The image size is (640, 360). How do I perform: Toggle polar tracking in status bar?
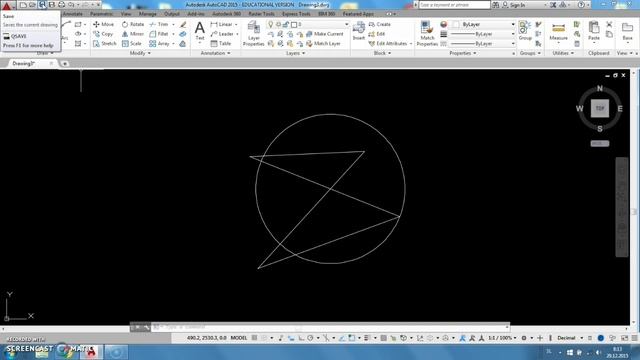click(x=310, y=338)
